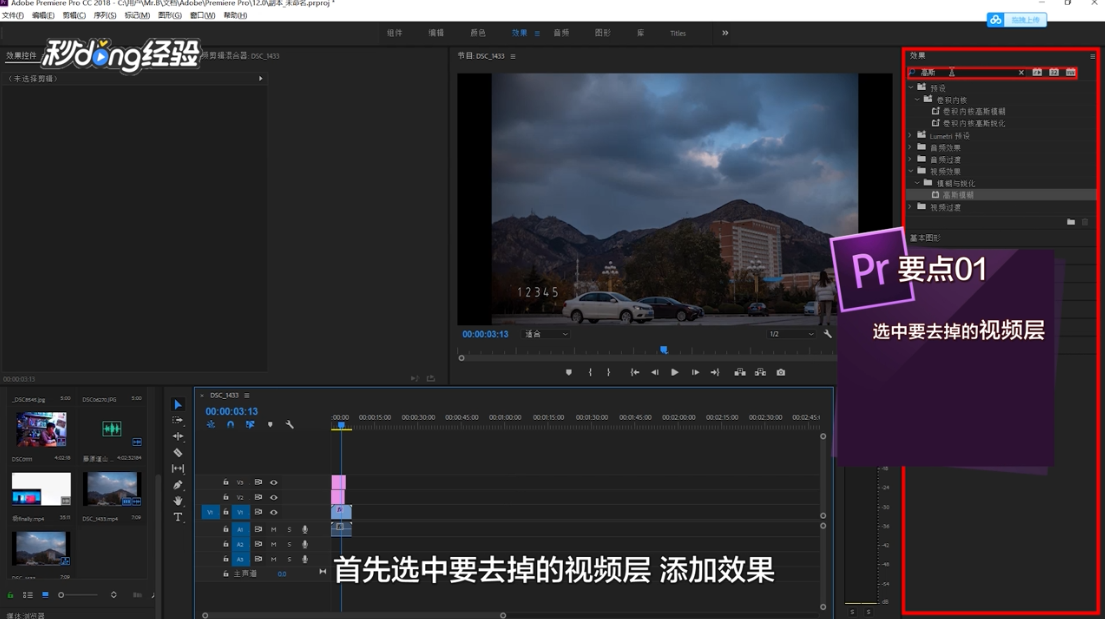Add a marker in the timeline
The height and width of the screenshot is (619, 1105).
[270, 424]
